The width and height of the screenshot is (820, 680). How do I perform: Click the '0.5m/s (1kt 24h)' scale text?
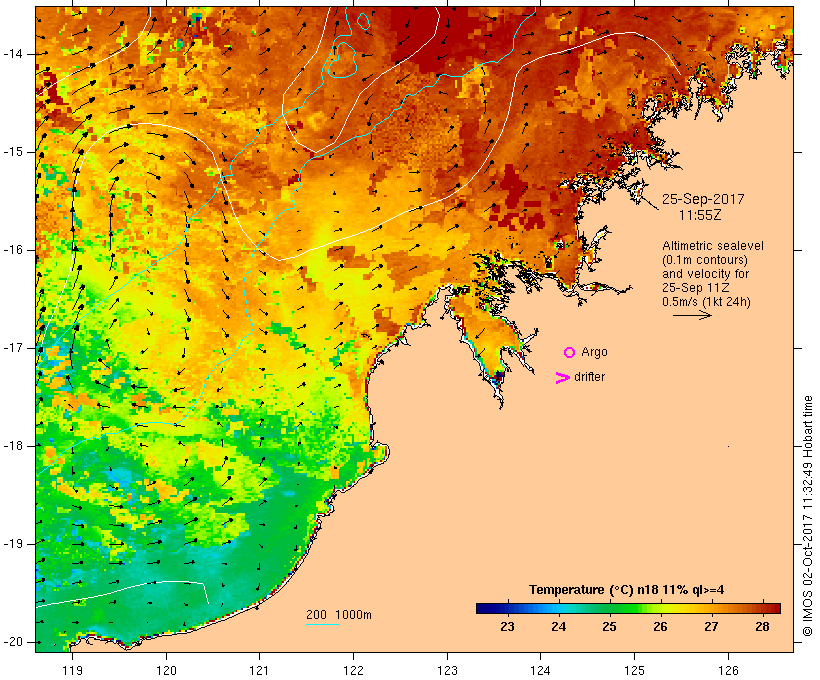coord(706,302)
